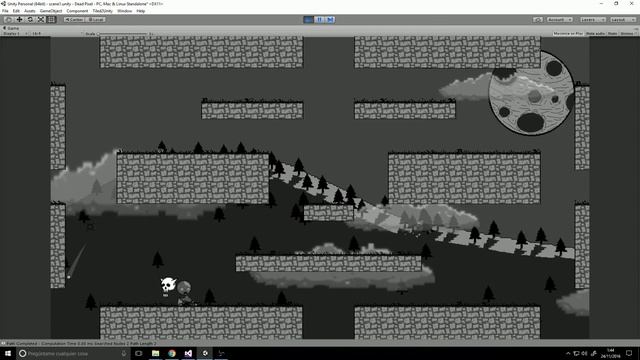Open Unity from taskbar
640x360 pixels.
point(205,353)
